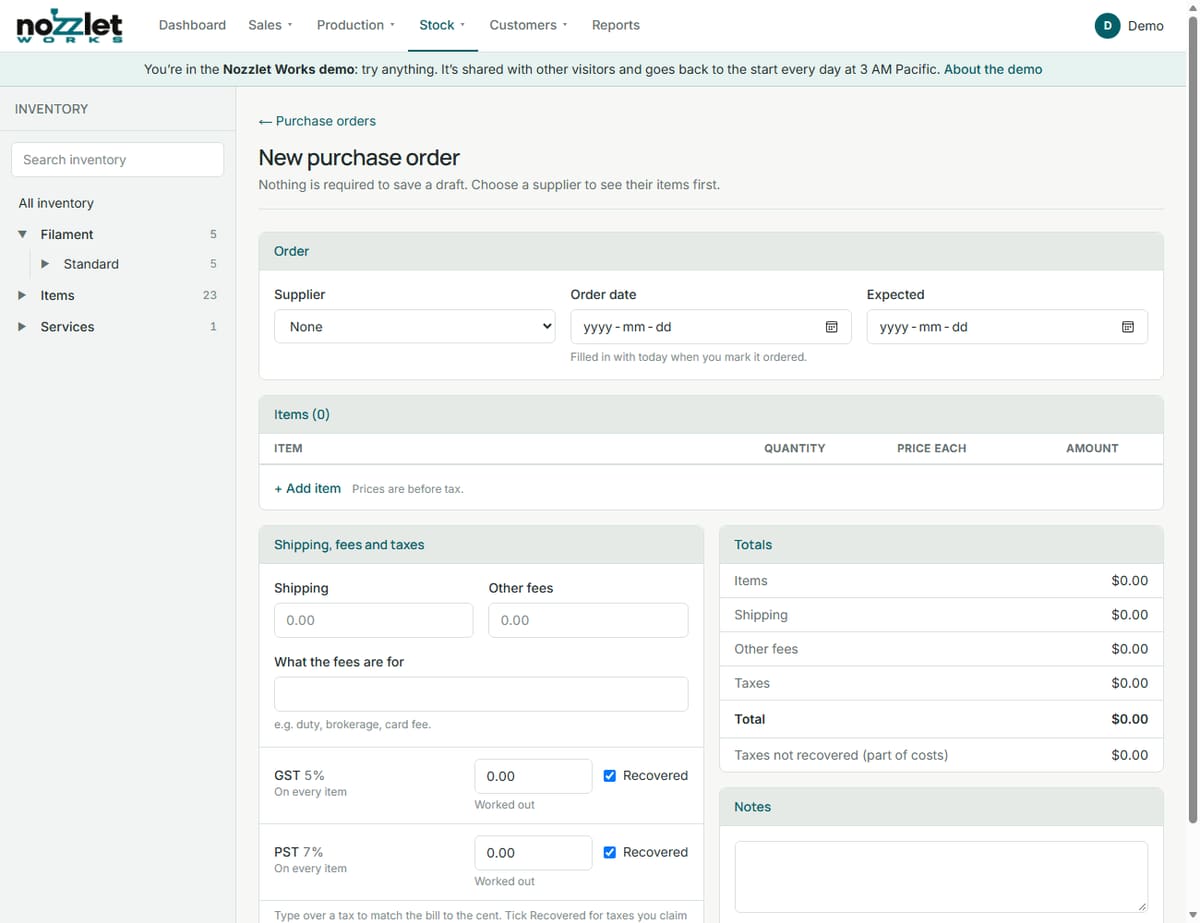Focus the Search inventory field
This screenshot has width=1200, height=923.
pyautogui.click(x=117, y=159)
